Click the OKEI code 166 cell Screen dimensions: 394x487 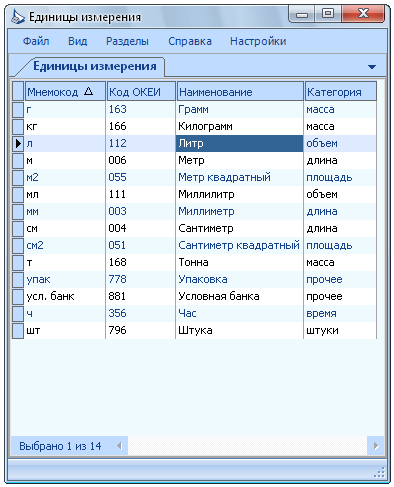141,127
